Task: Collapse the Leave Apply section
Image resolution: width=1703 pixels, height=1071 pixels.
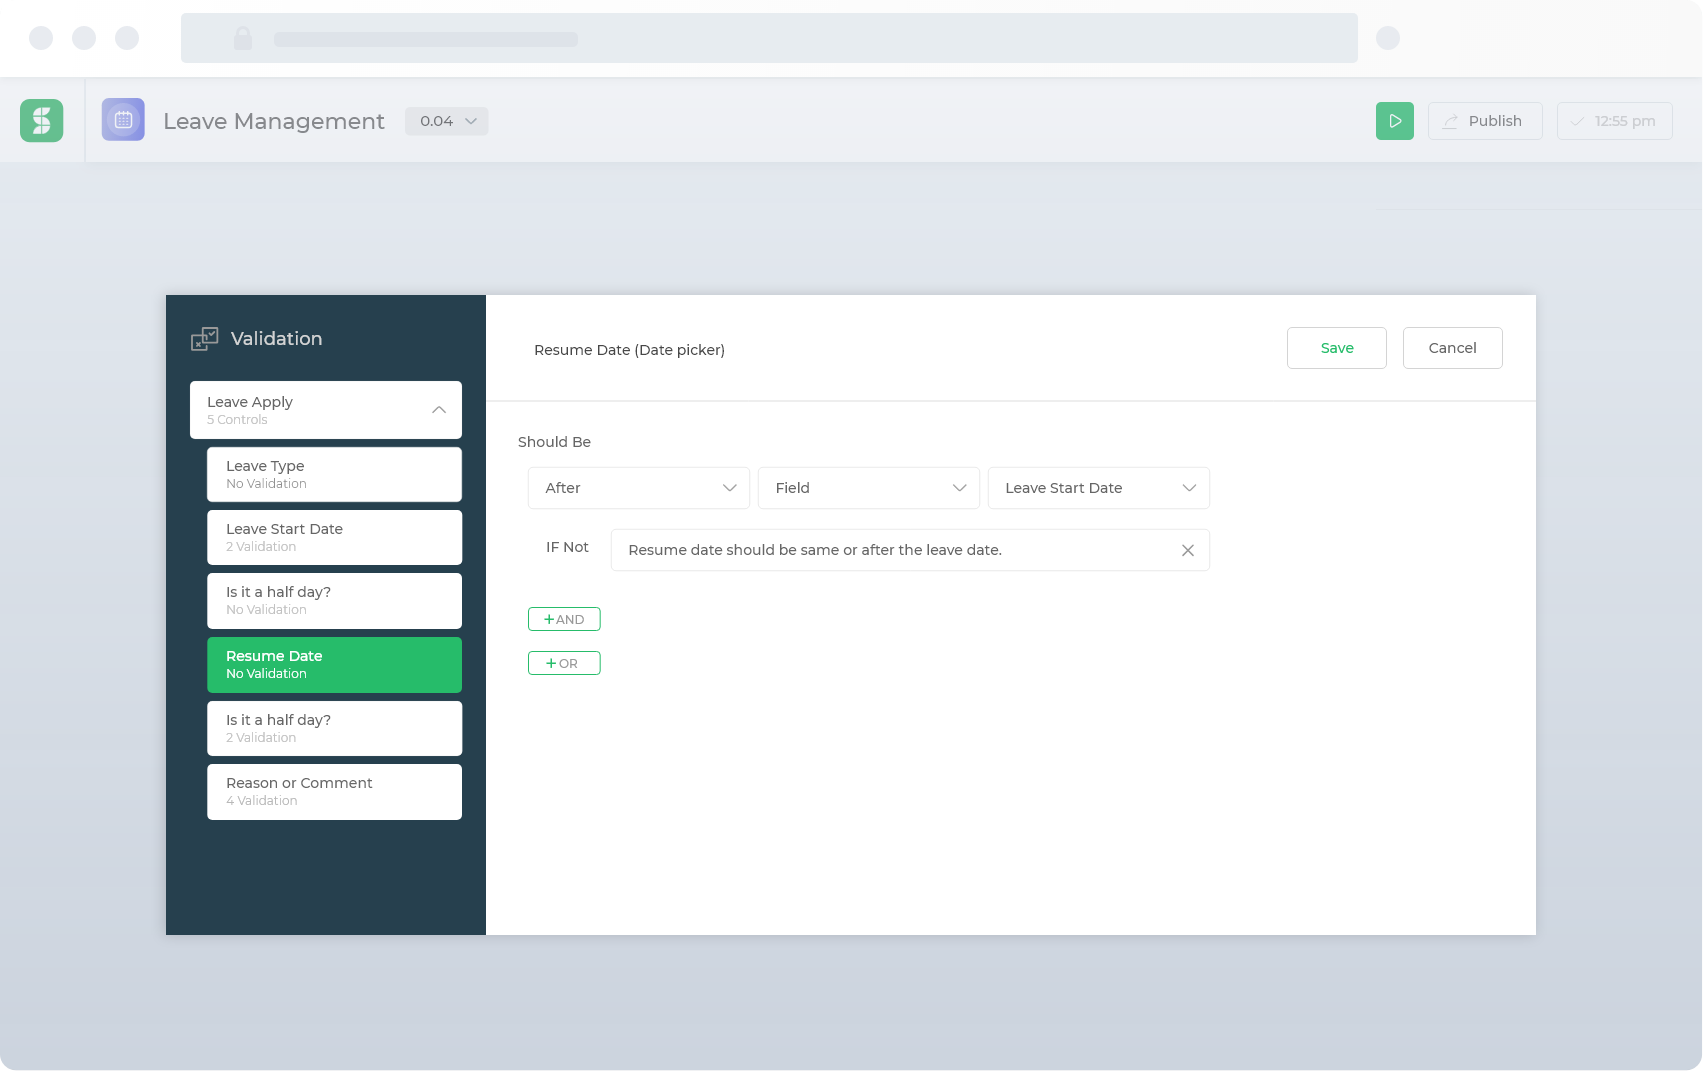Action: [439, 410]
